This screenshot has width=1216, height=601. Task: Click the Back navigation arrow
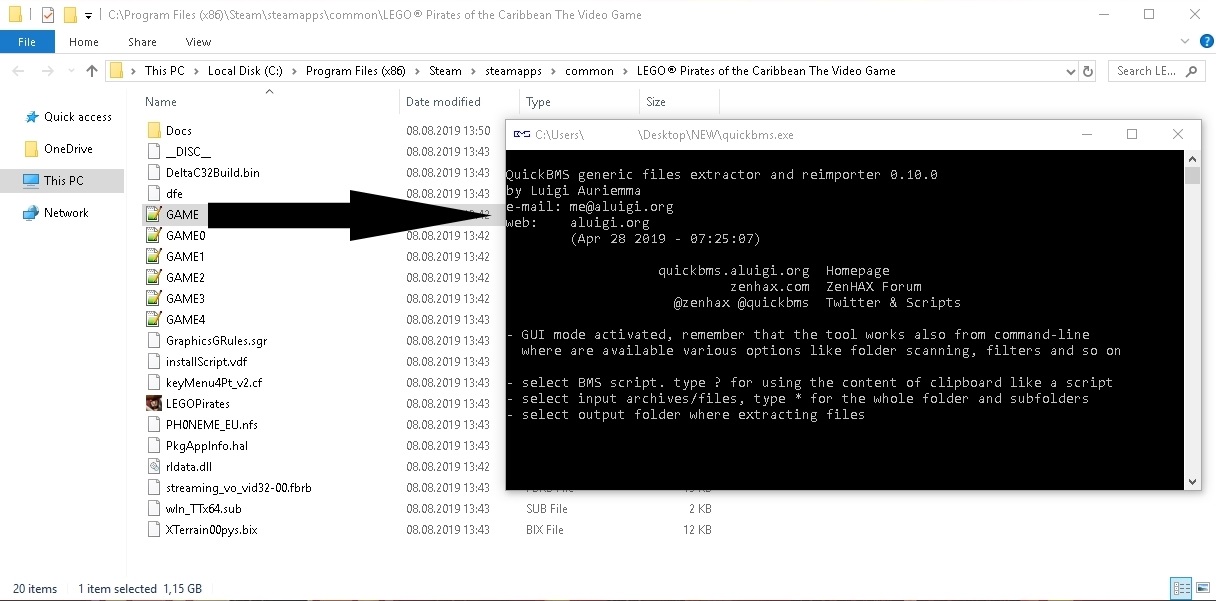[x=18, y=71]
